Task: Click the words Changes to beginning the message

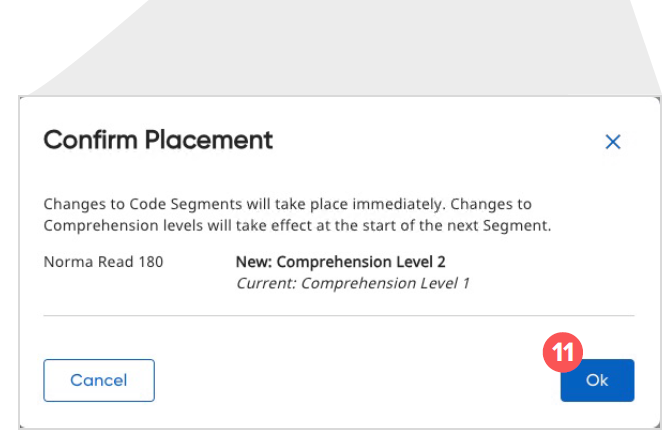Action: 80,204
